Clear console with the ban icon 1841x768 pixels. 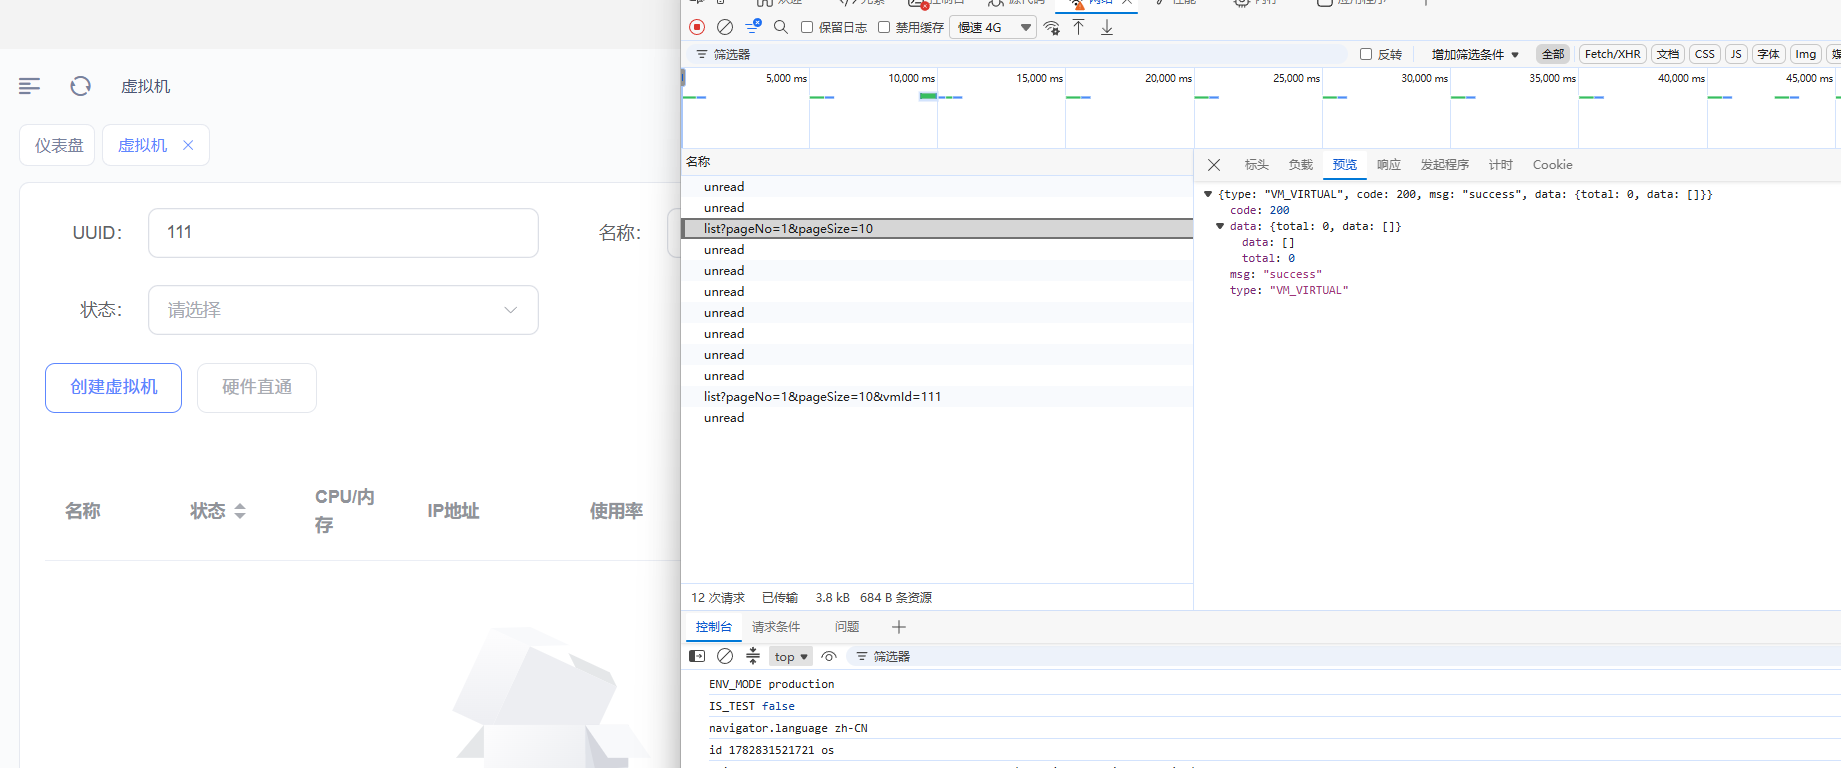[x=725, y=656]
